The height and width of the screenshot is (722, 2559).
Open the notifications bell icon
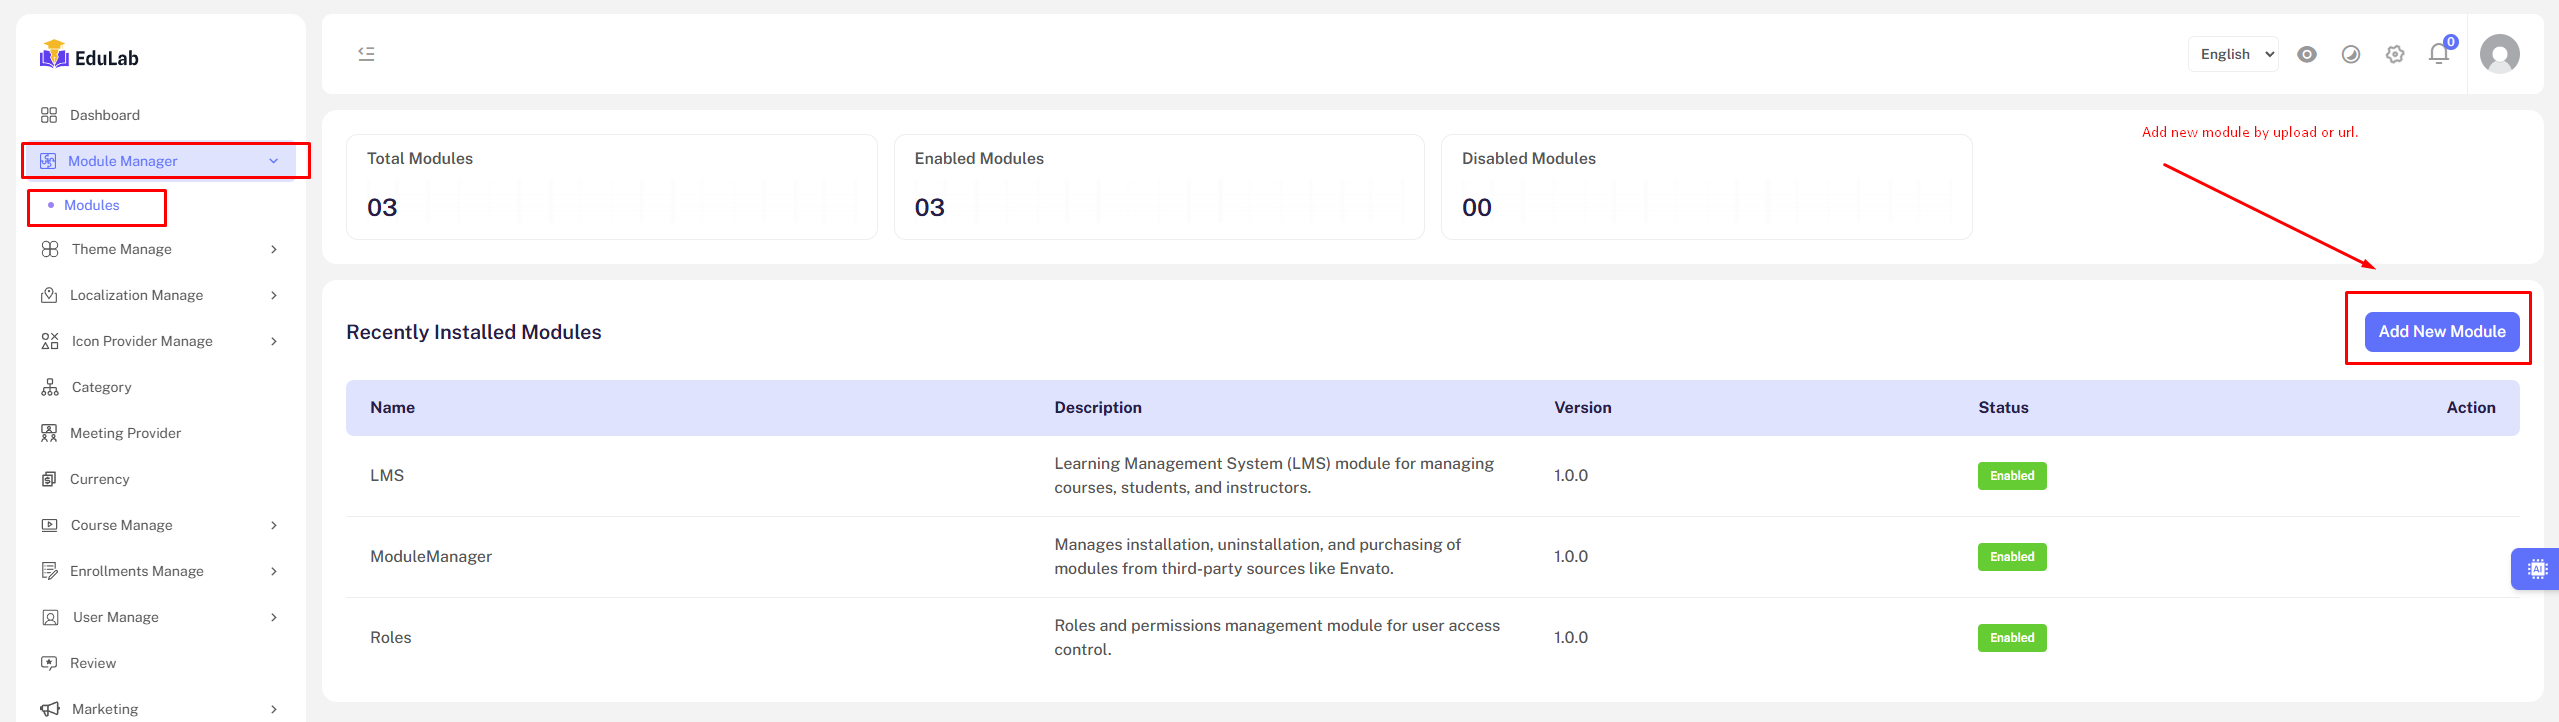click(2438, 55)
